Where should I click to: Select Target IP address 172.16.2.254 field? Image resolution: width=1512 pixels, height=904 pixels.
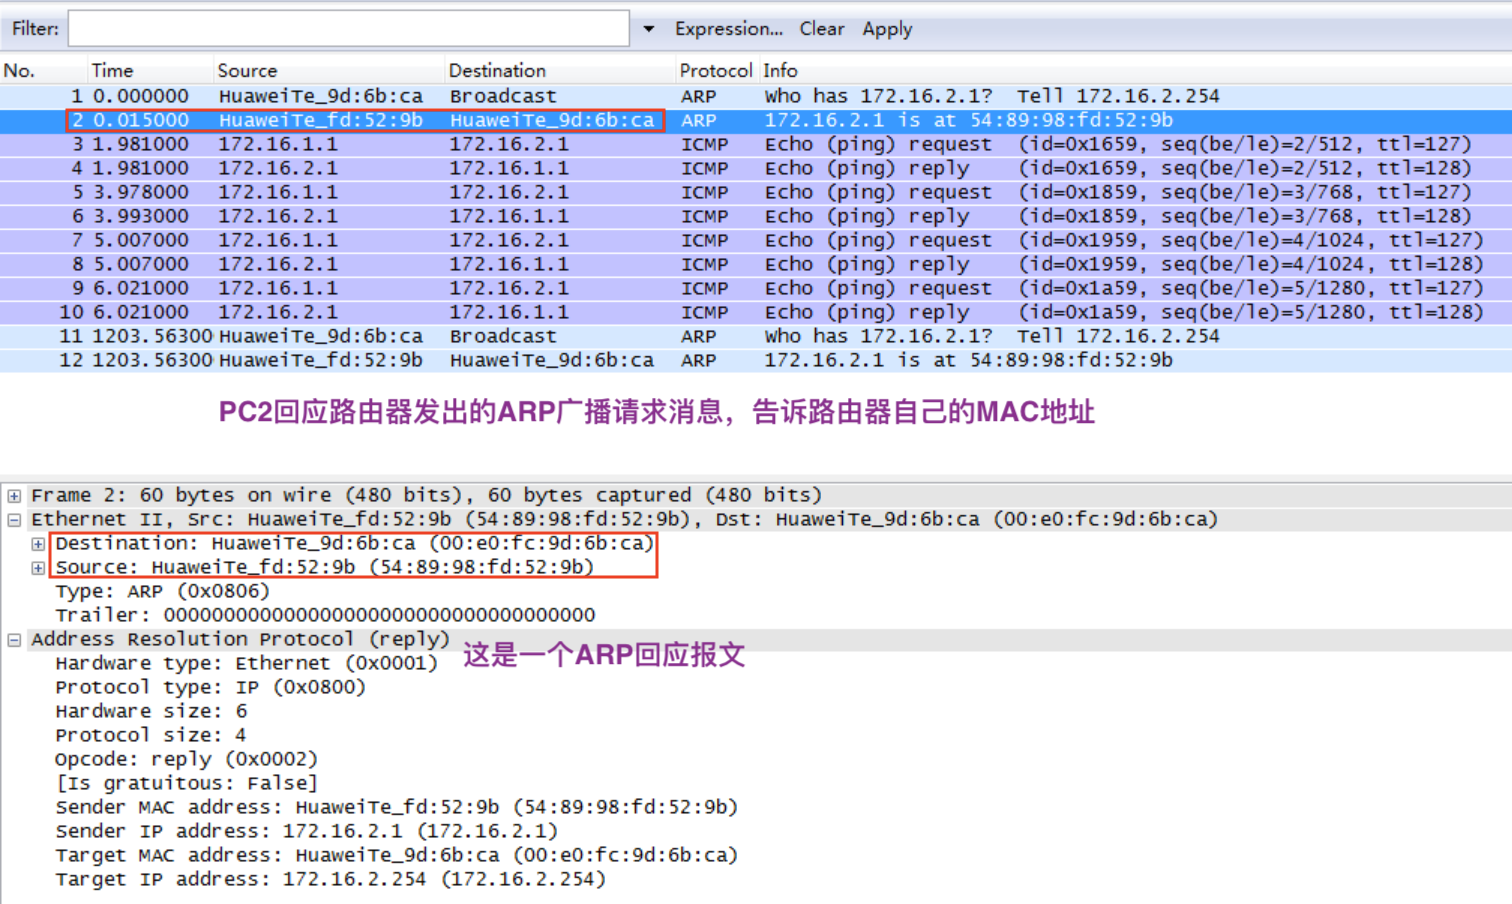click(x=330, y=879)
